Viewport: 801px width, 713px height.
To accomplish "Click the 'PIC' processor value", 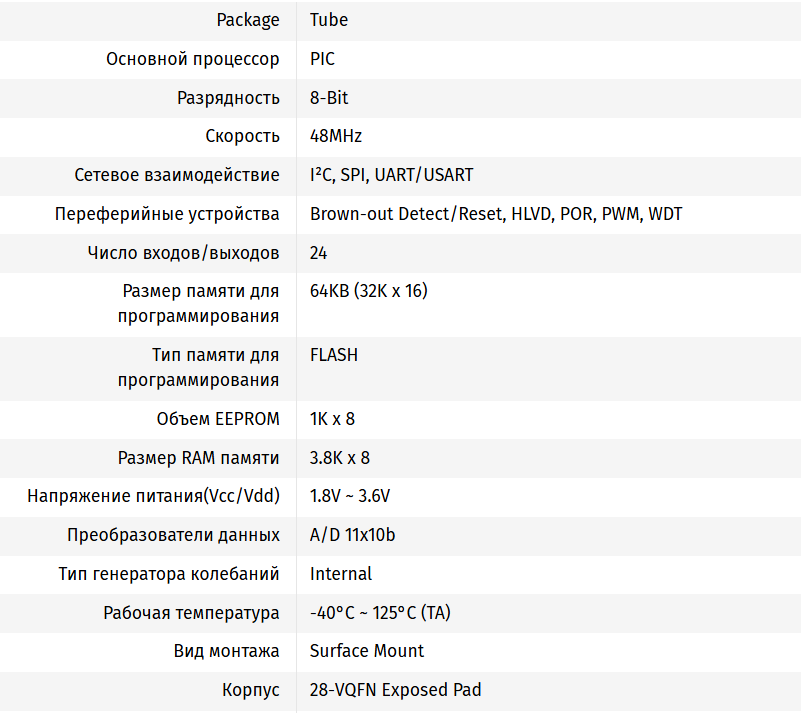I will [x=322, y=59].
